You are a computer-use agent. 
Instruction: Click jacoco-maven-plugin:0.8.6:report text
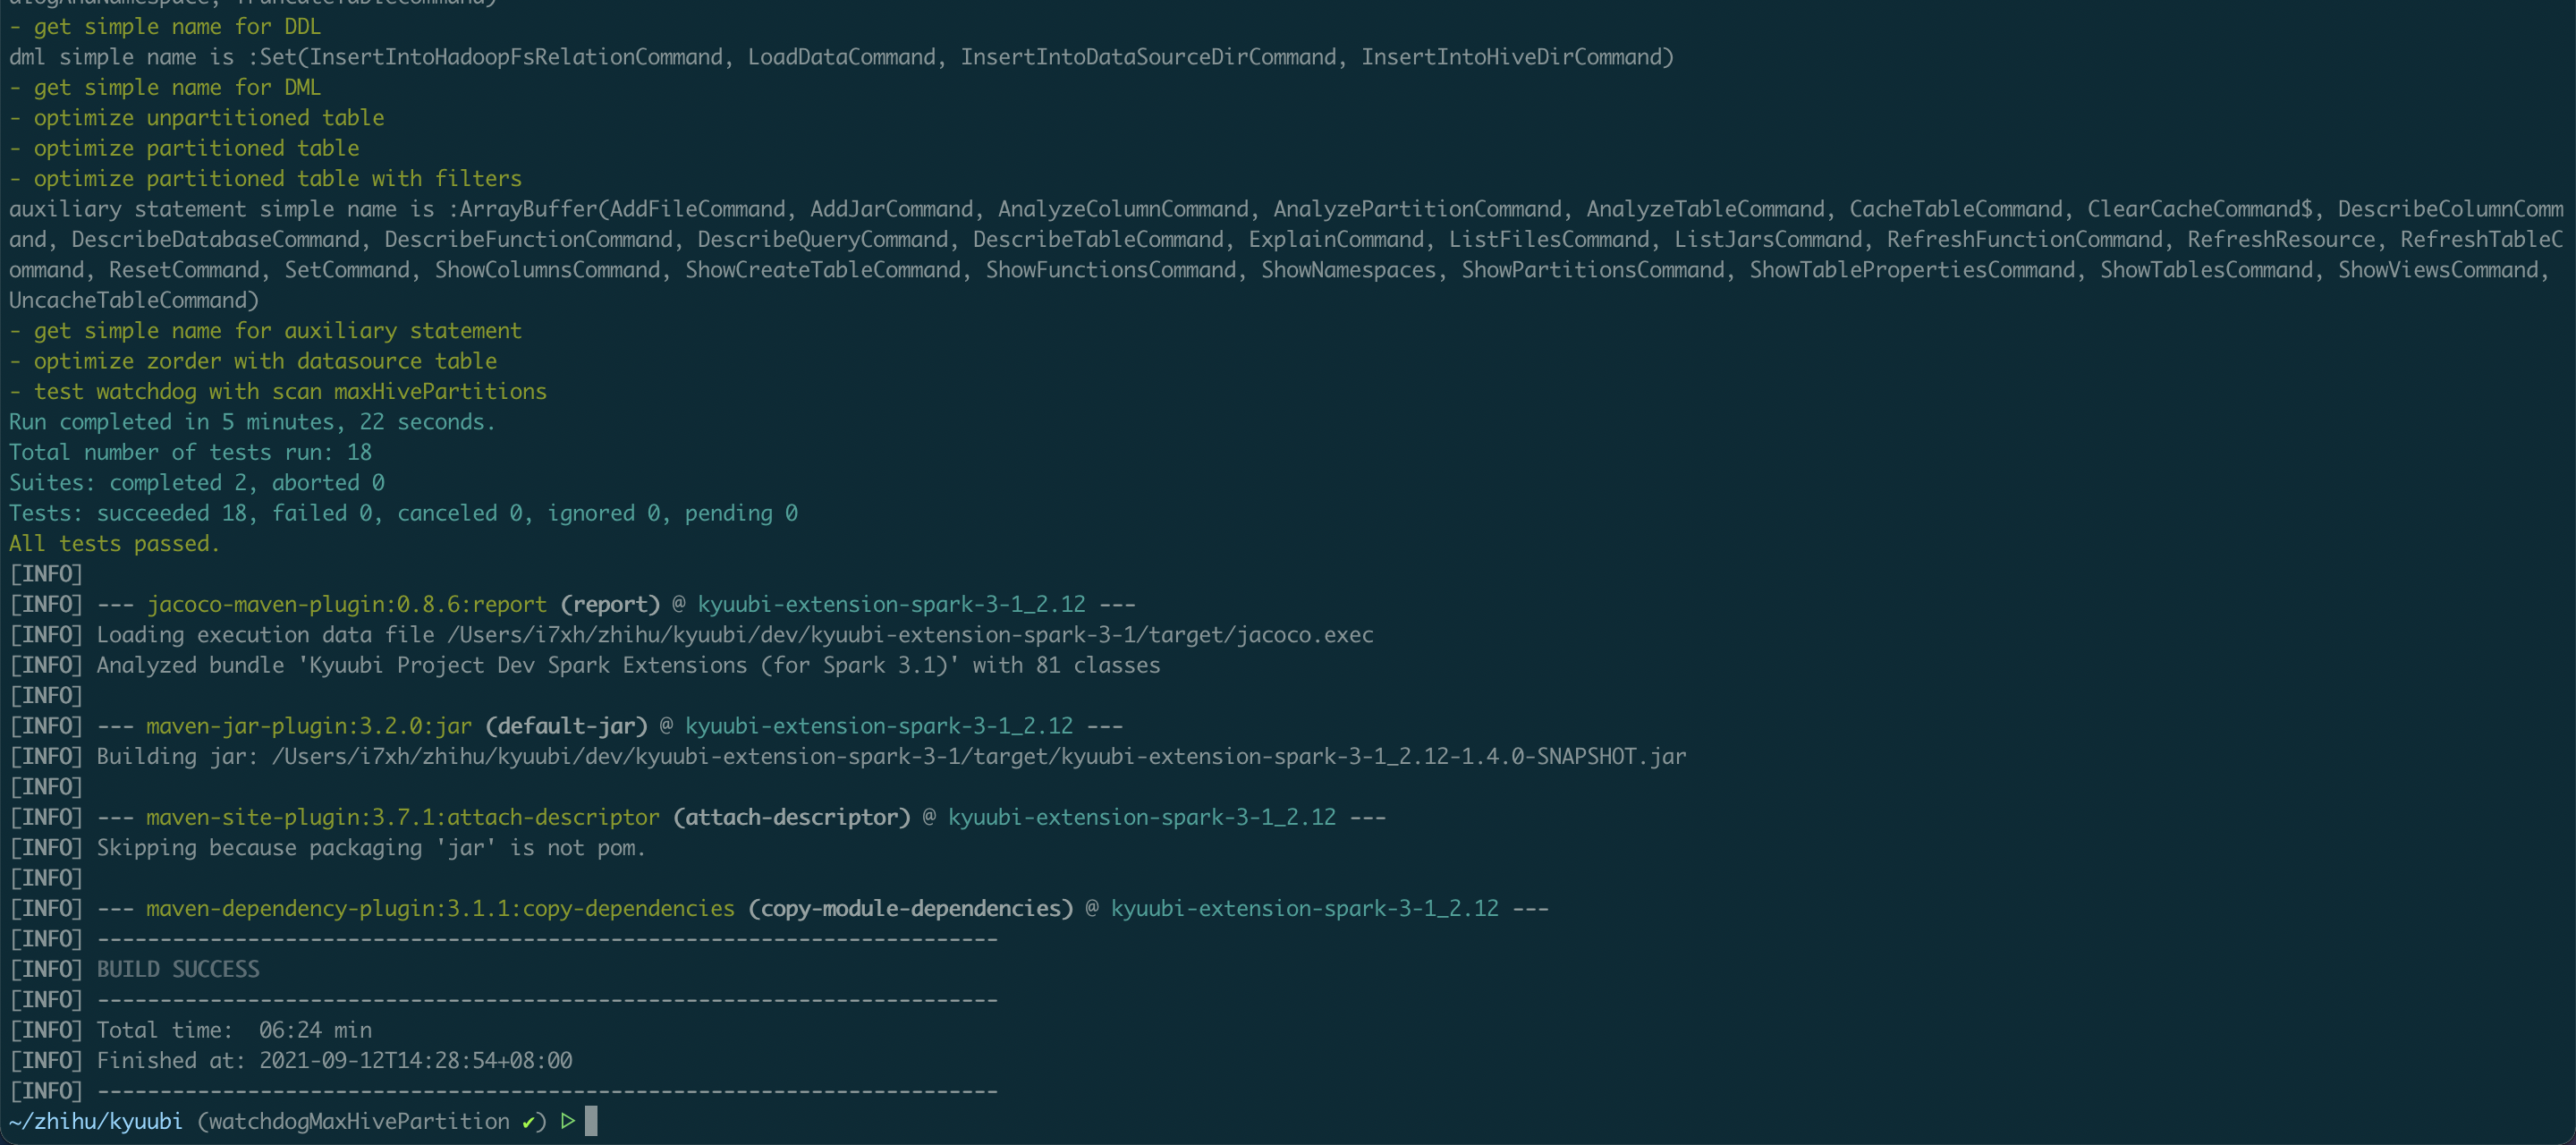tap(347, 604)
